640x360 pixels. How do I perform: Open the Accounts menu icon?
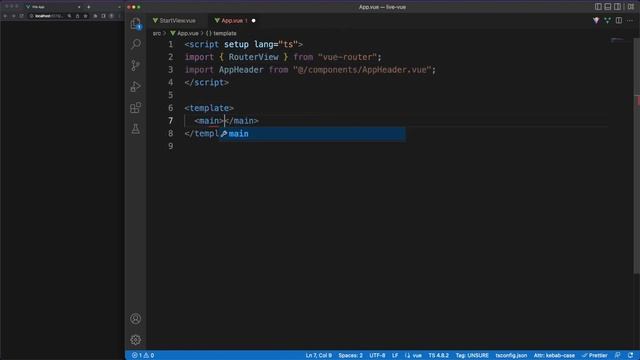(x=136, y=318)
